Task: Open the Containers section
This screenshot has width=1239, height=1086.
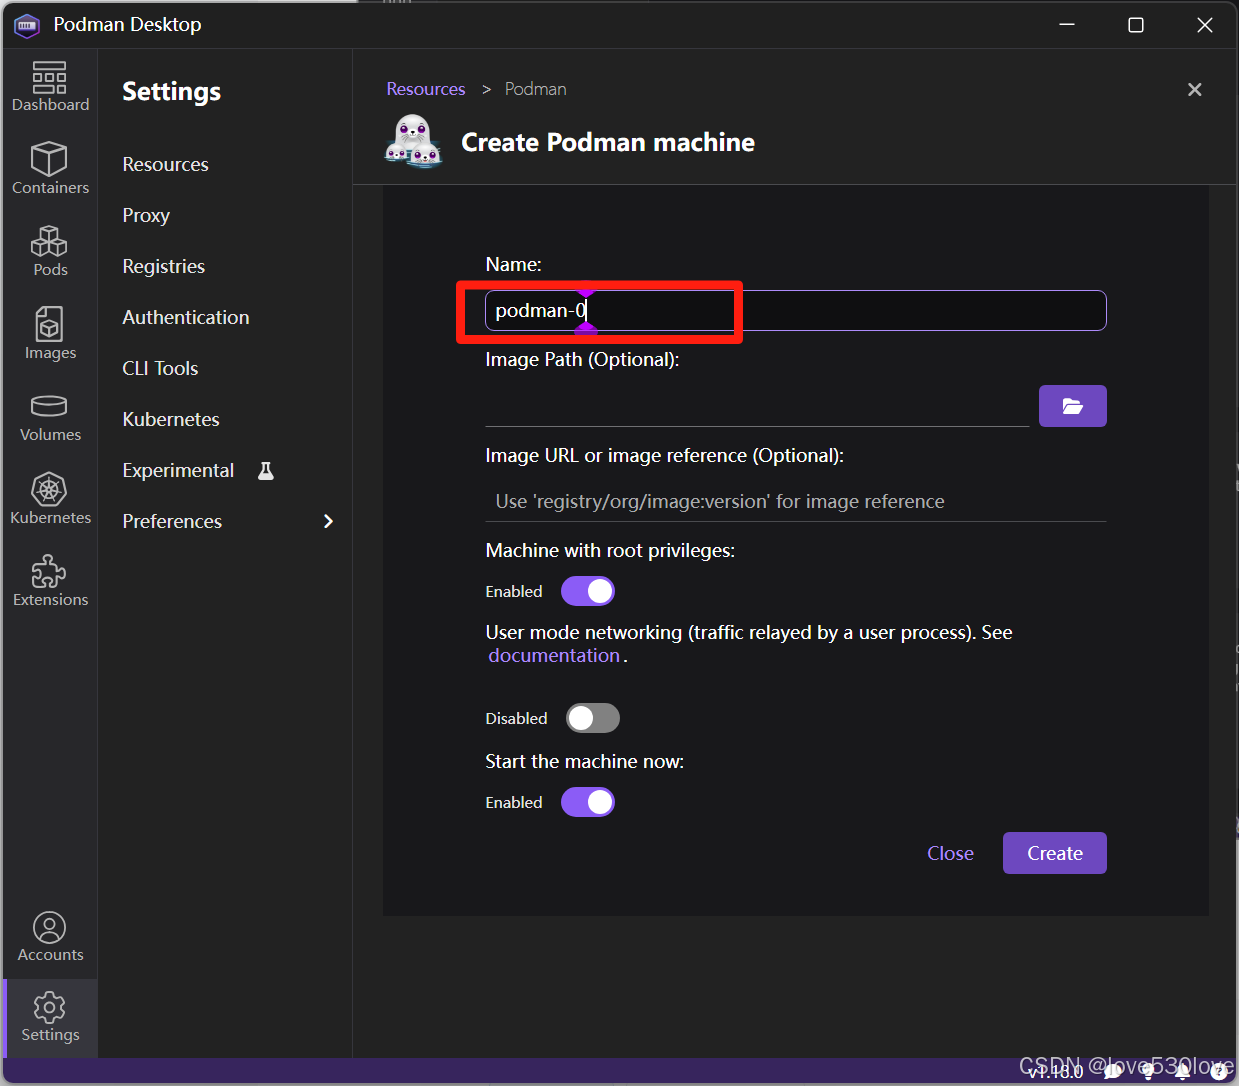Action: tap(50, 168)
